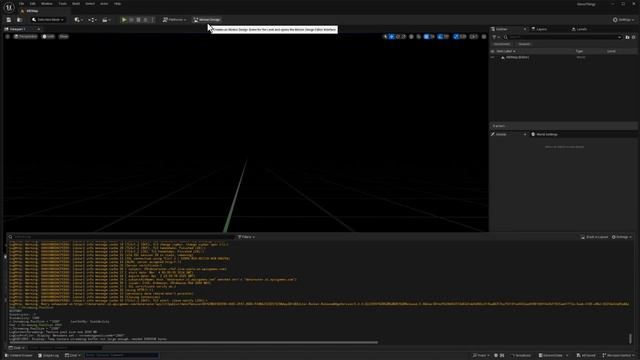640x360 pixels.
Task: Select the scale gizmo tool in viewport
Action: [404, 37]
